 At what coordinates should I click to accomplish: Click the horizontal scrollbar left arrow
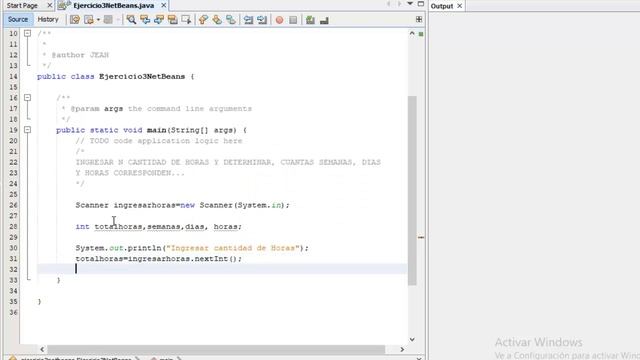tap(42, 349)
